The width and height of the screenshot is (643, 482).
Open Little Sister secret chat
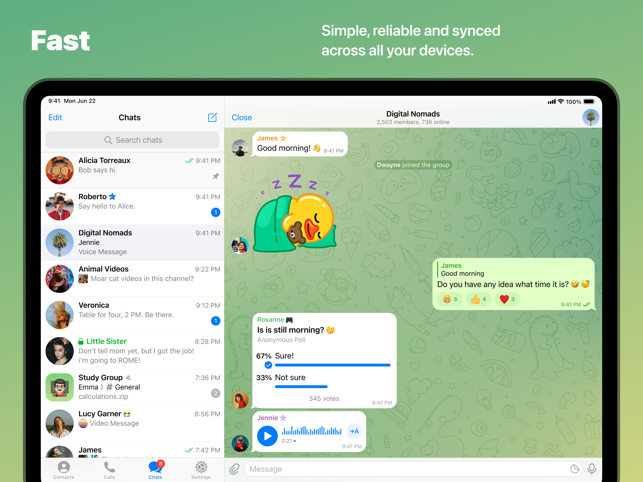click(132, 351)
